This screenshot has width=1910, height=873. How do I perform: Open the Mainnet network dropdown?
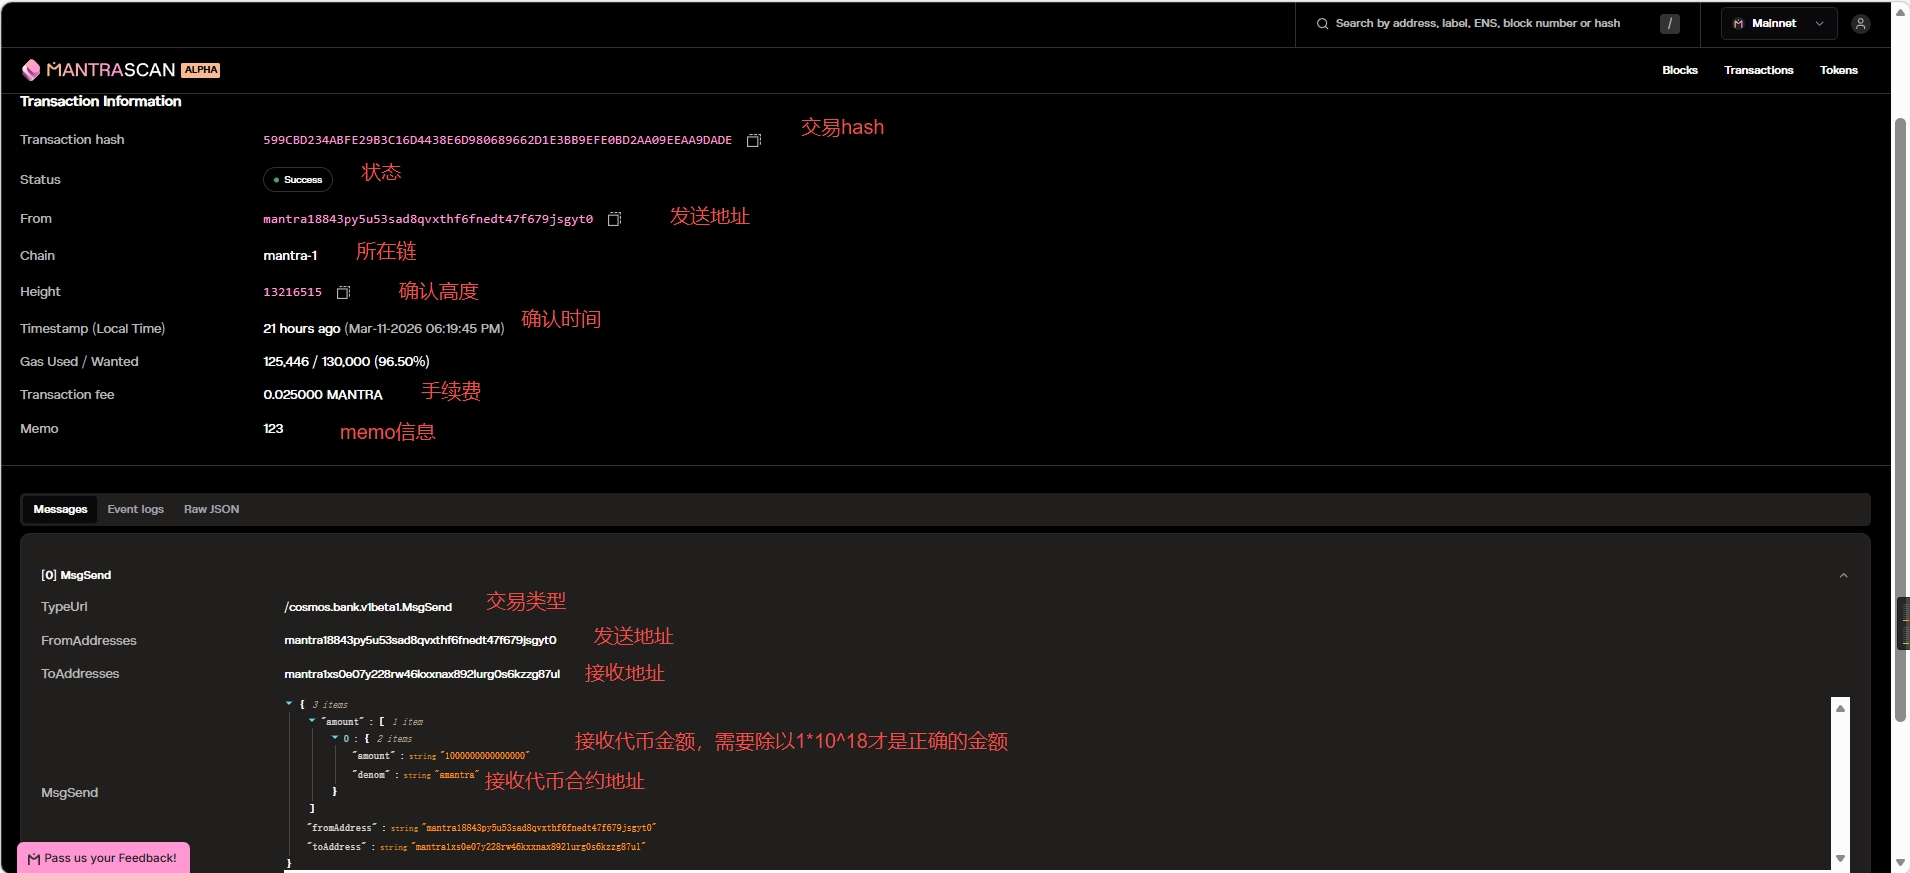click(1779, 24)
